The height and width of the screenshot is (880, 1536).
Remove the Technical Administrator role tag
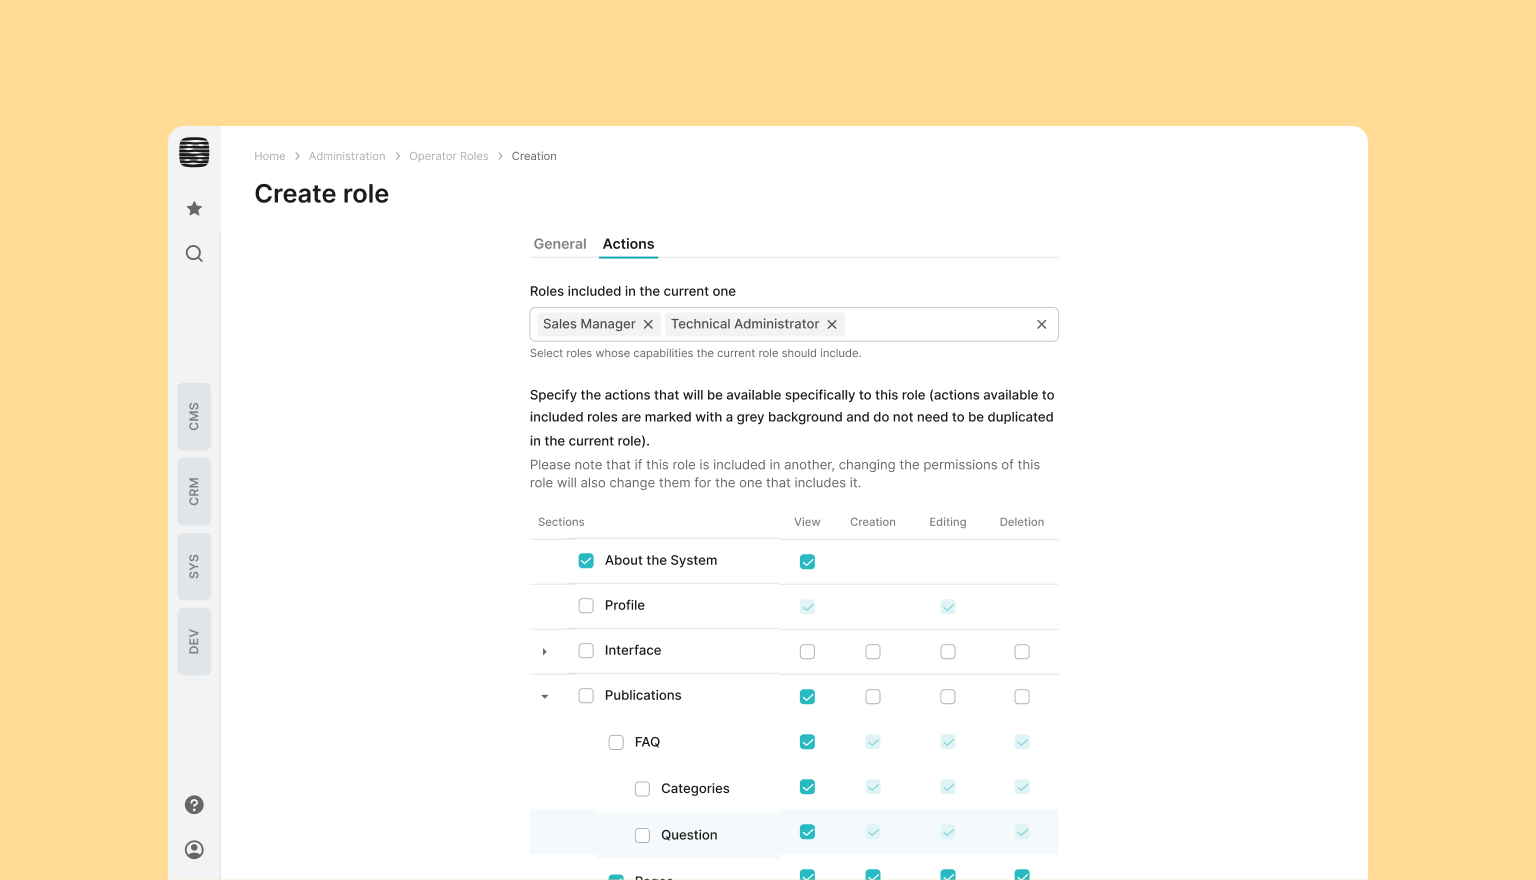[x=832, y=324]
